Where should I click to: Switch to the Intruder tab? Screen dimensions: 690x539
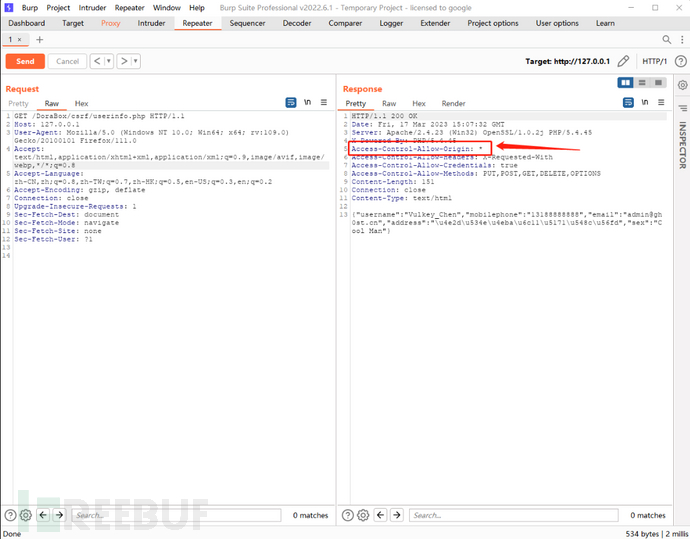[151, 23]
